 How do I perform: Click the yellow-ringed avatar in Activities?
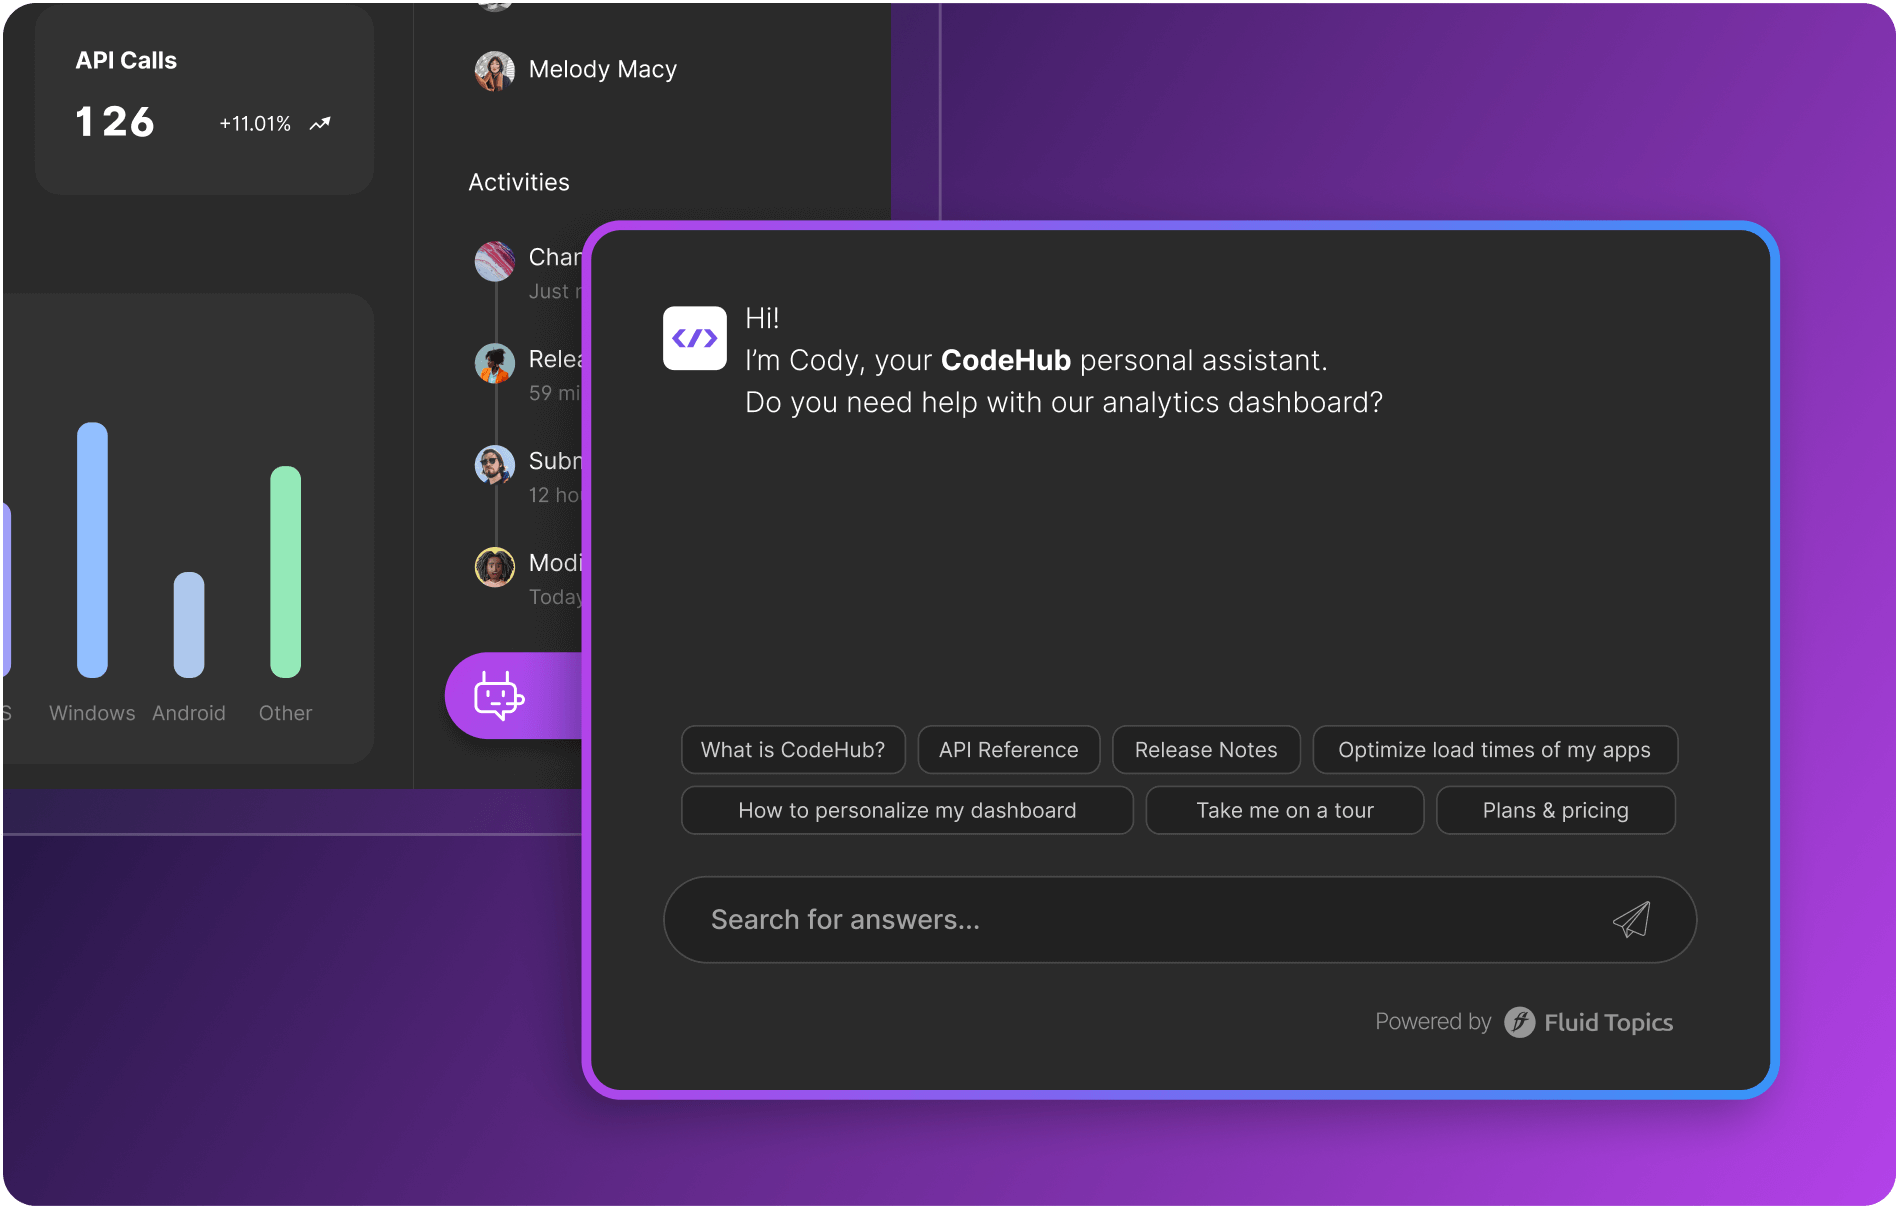[x=494, y=567]
